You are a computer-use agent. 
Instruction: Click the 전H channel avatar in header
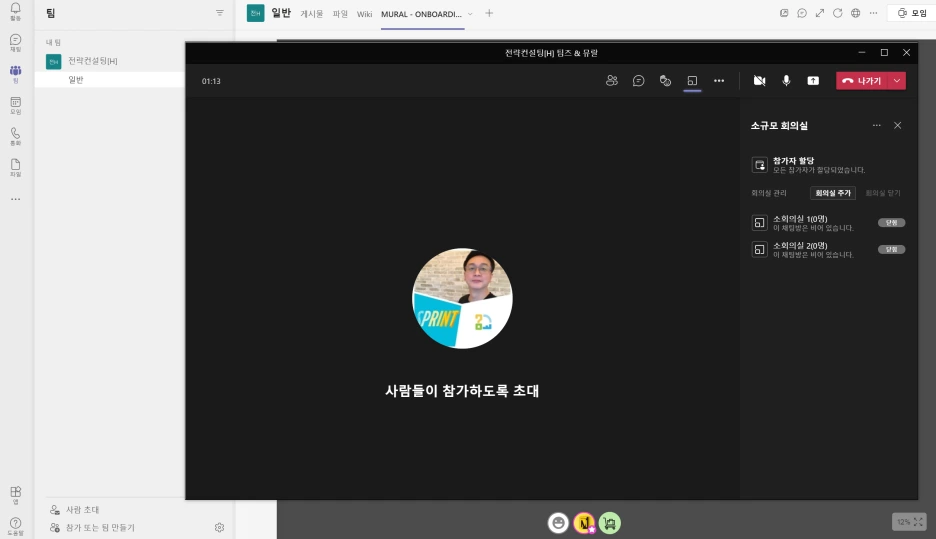point(255,13)
